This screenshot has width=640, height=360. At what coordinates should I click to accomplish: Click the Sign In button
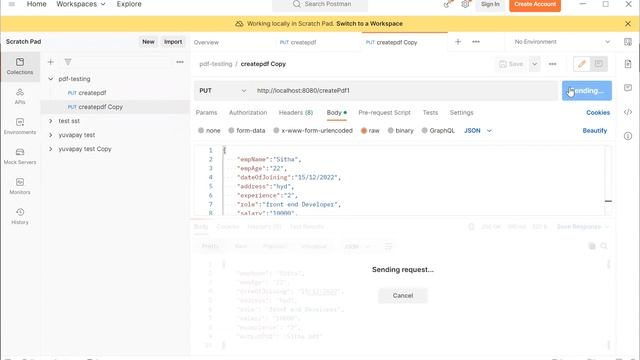pos(490,4)
